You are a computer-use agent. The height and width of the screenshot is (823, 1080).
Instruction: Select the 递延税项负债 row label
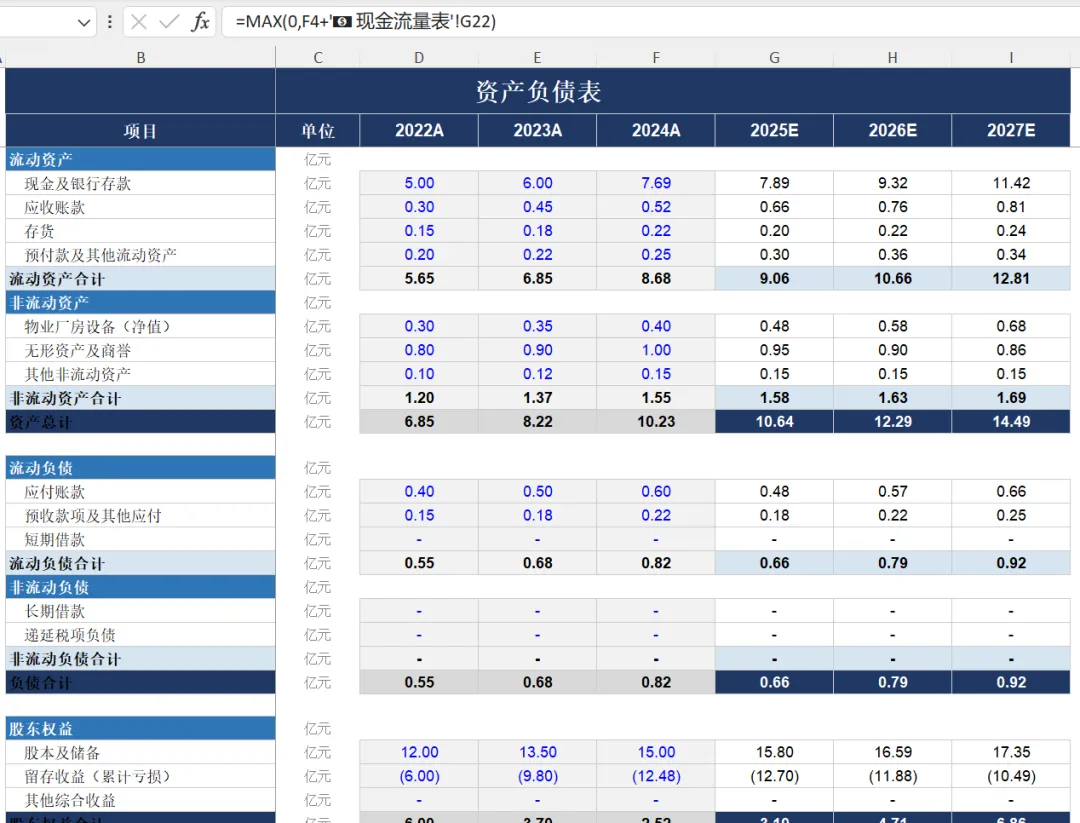141,635
